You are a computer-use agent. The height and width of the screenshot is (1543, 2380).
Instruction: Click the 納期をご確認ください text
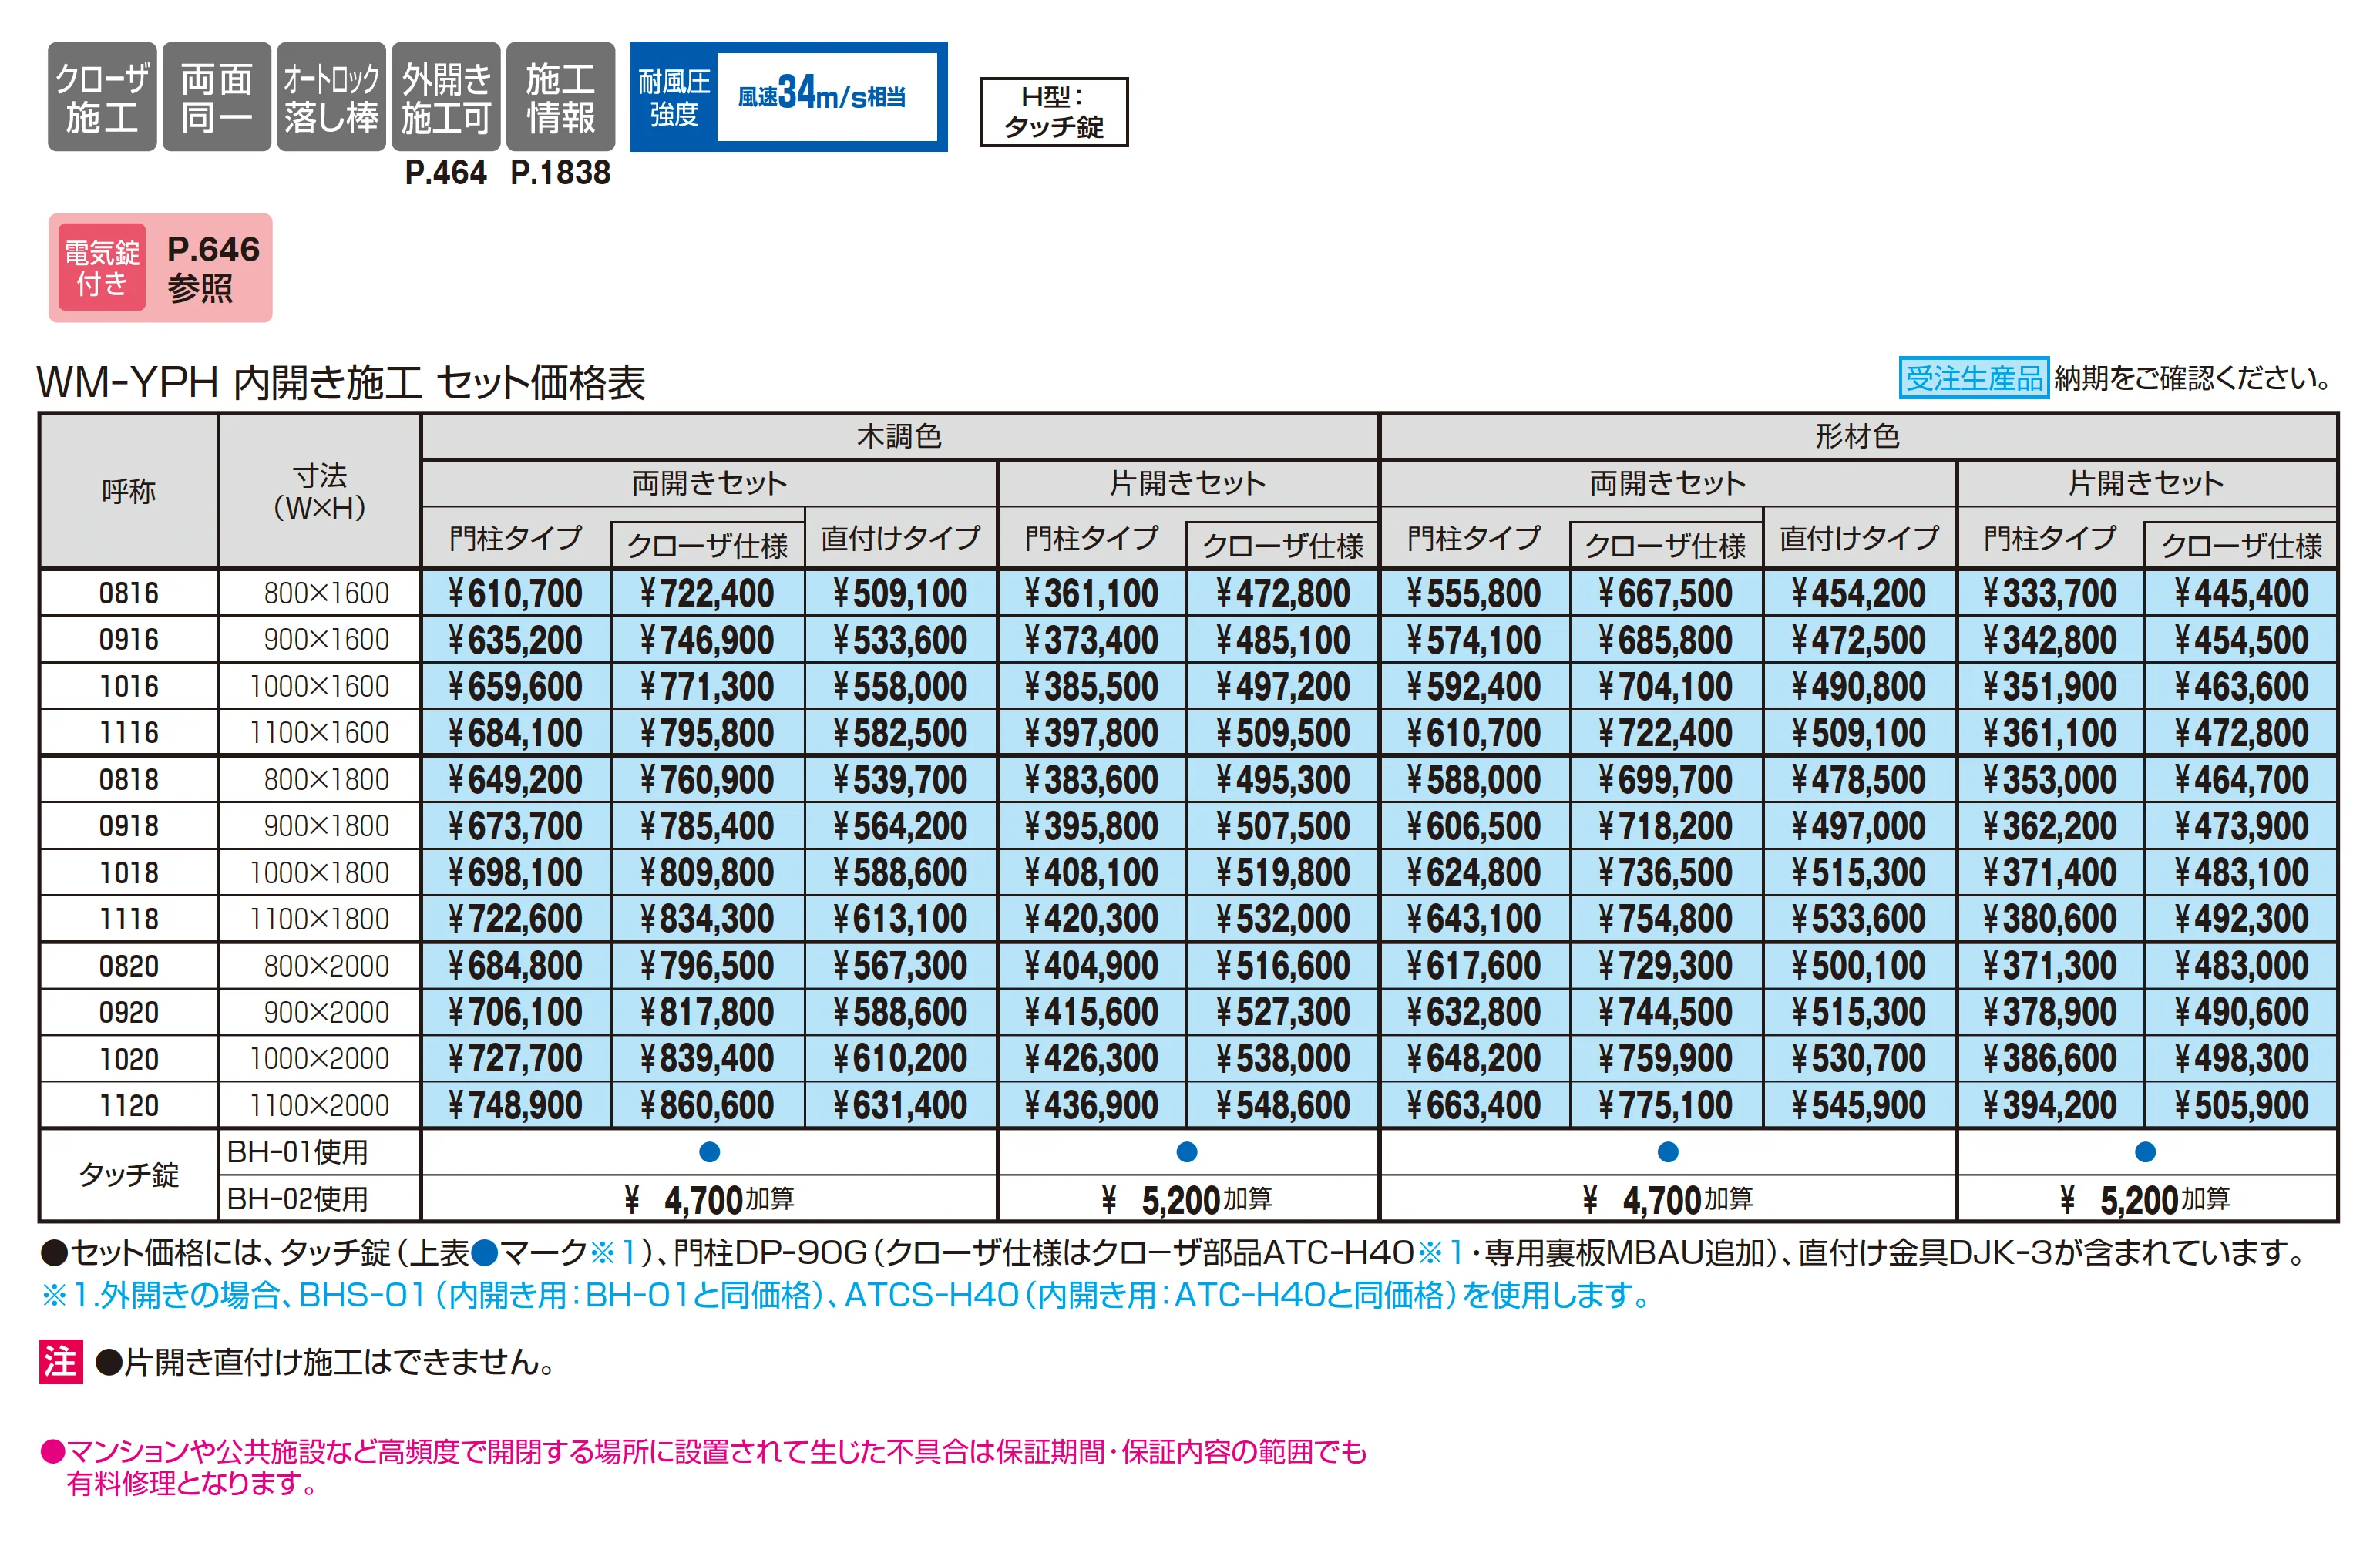(2194, 378)
